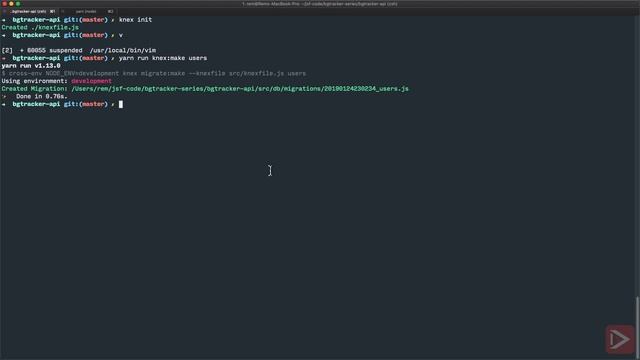Click the 'Done in 0.76s.' line

42,96
